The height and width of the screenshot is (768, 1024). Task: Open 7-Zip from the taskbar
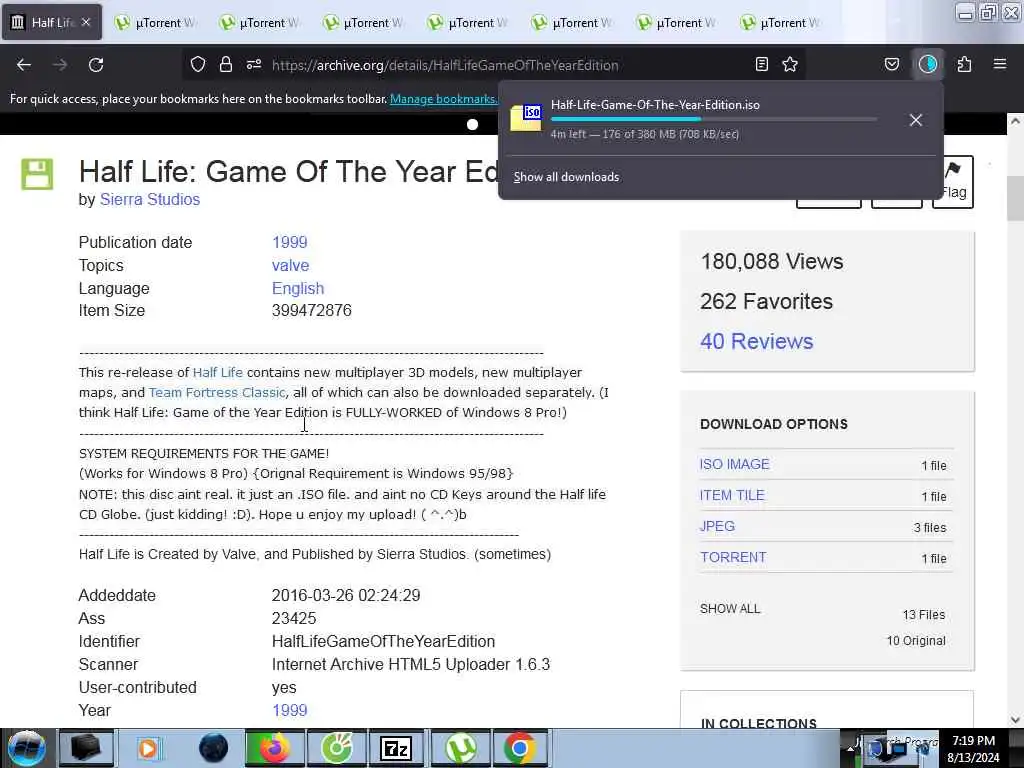[x=396, y=748]
